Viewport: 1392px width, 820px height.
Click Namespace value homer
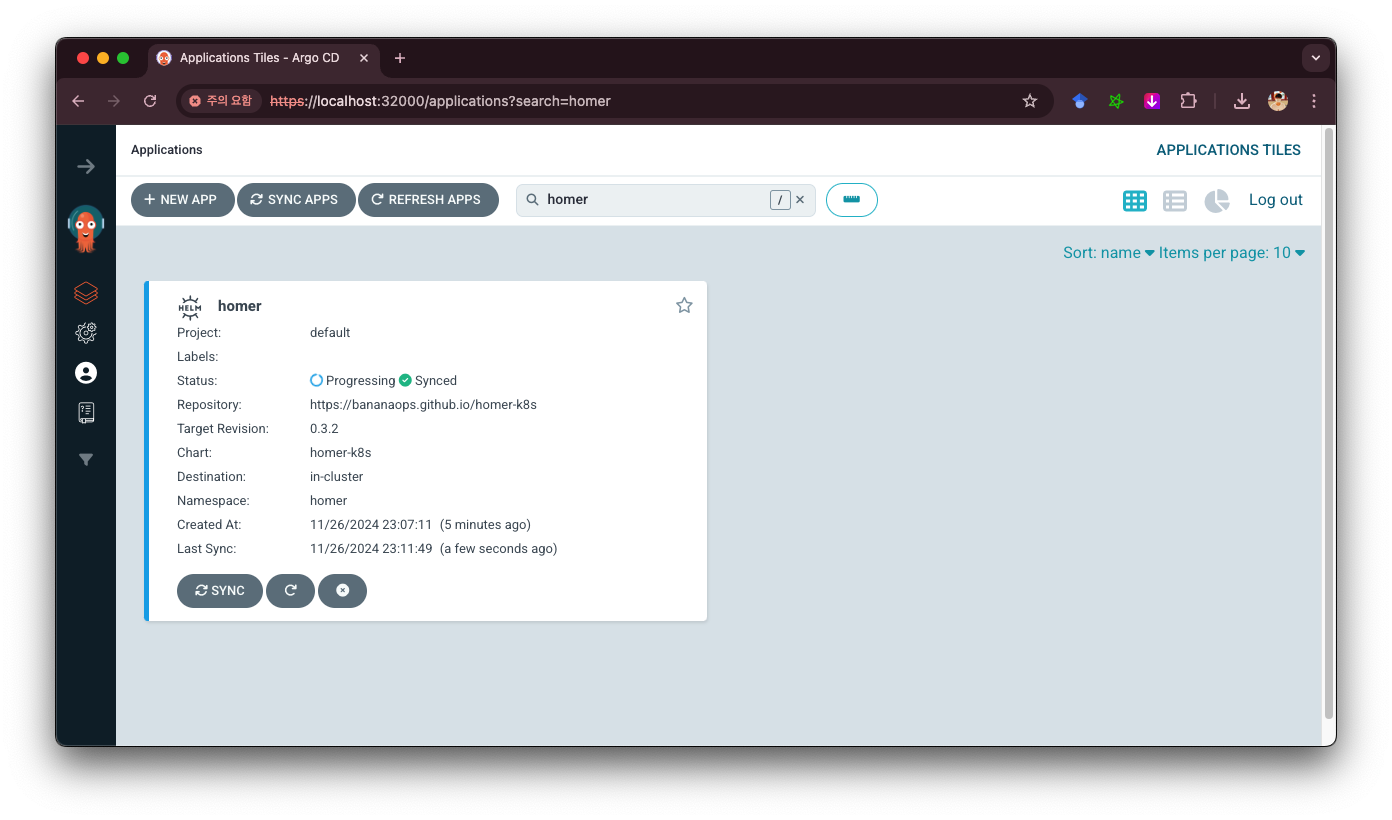click(329, 501)
